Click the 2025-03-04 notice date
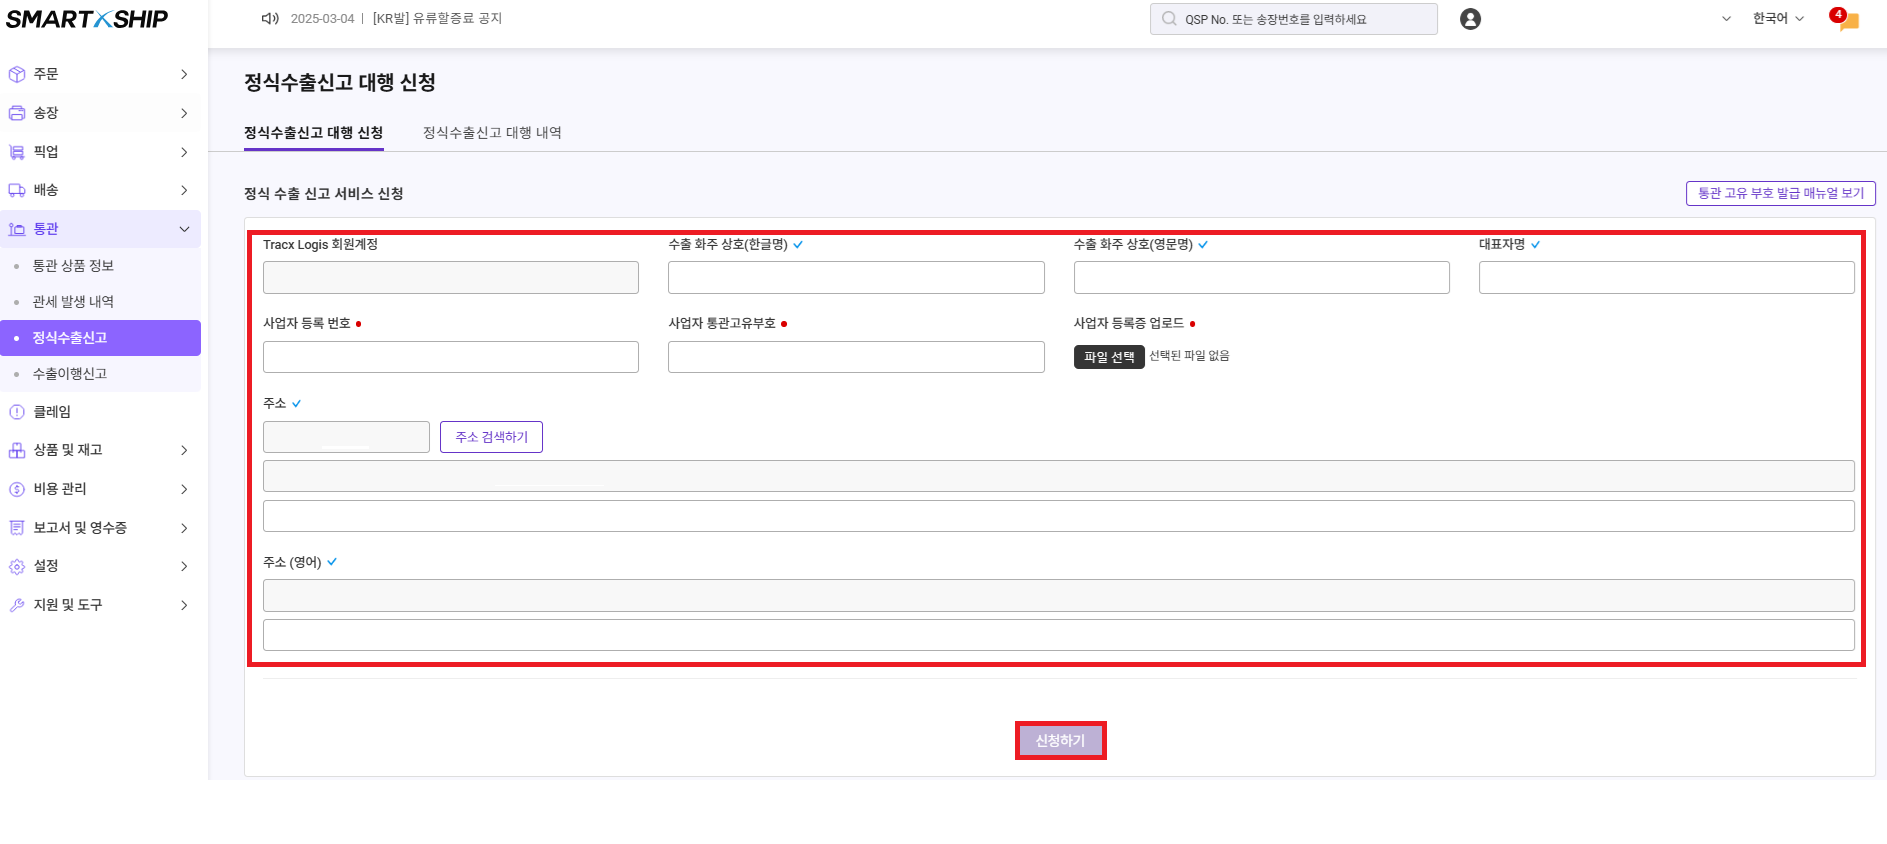The height and width of the screenshot is (844, 1887). coord(322,19)
